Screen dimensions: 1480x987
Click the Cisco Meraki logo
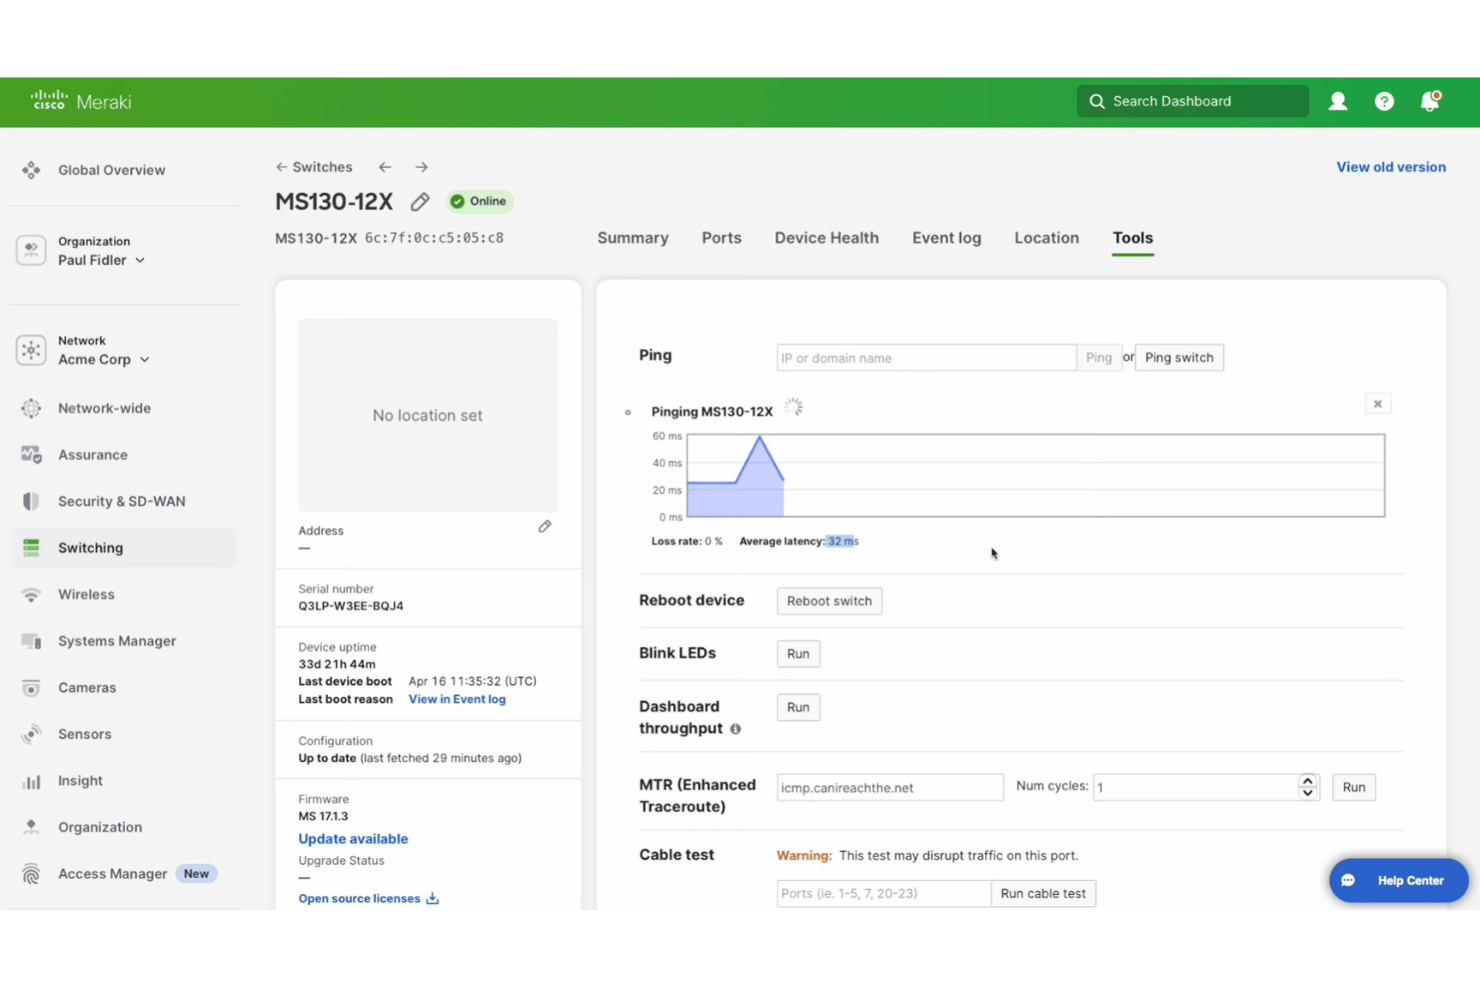click(81, 101)
